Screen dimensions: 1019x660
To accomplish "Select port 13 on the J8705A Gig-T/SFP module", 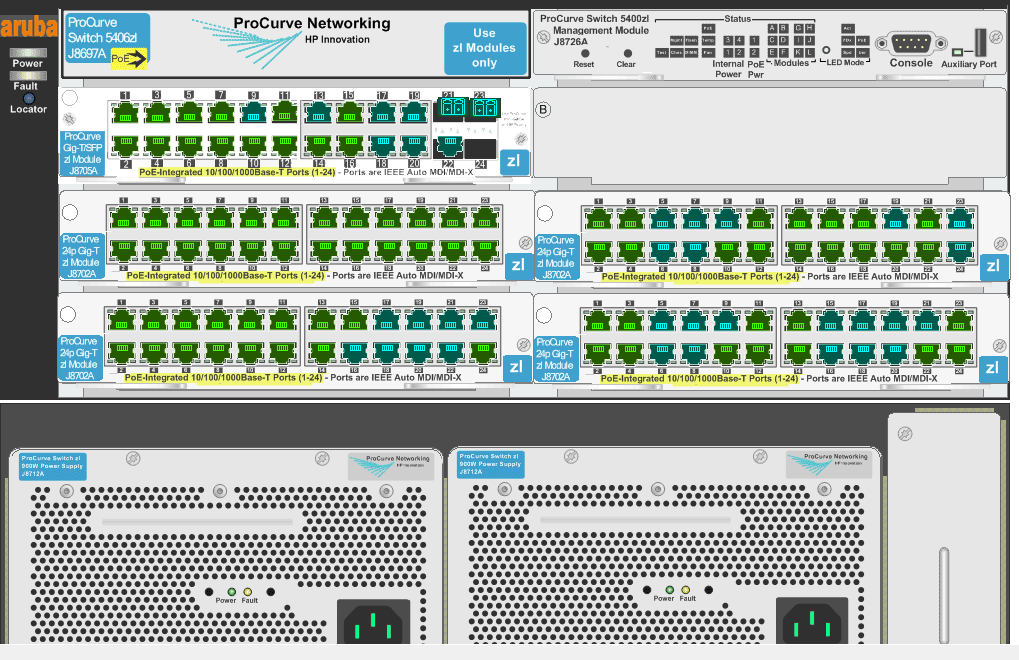I will (318, 114).
